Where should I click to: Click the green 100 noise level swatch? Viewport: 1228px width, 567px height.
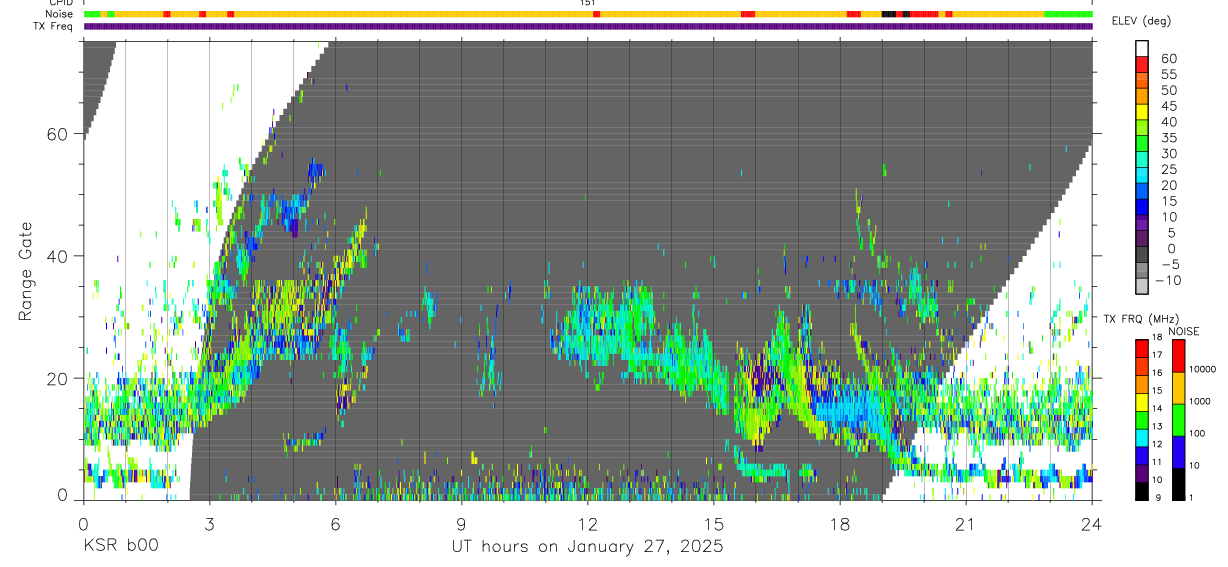(x=1179, y=420)
